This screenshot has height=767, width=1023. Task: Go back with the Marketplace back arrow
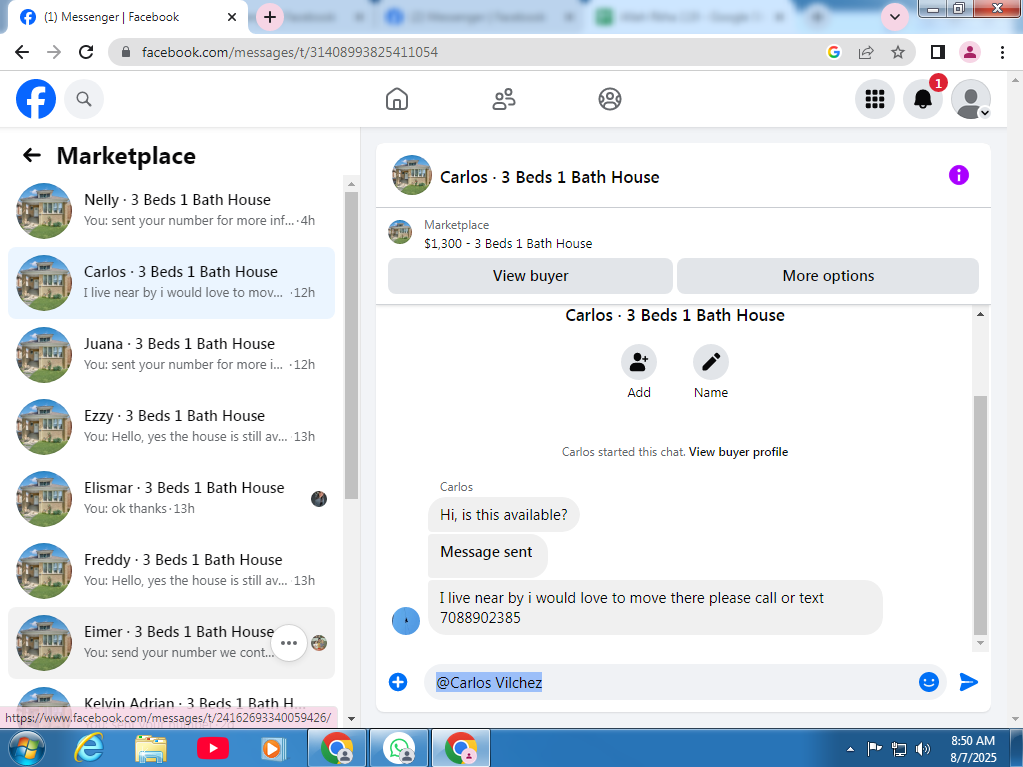point(31,155)
